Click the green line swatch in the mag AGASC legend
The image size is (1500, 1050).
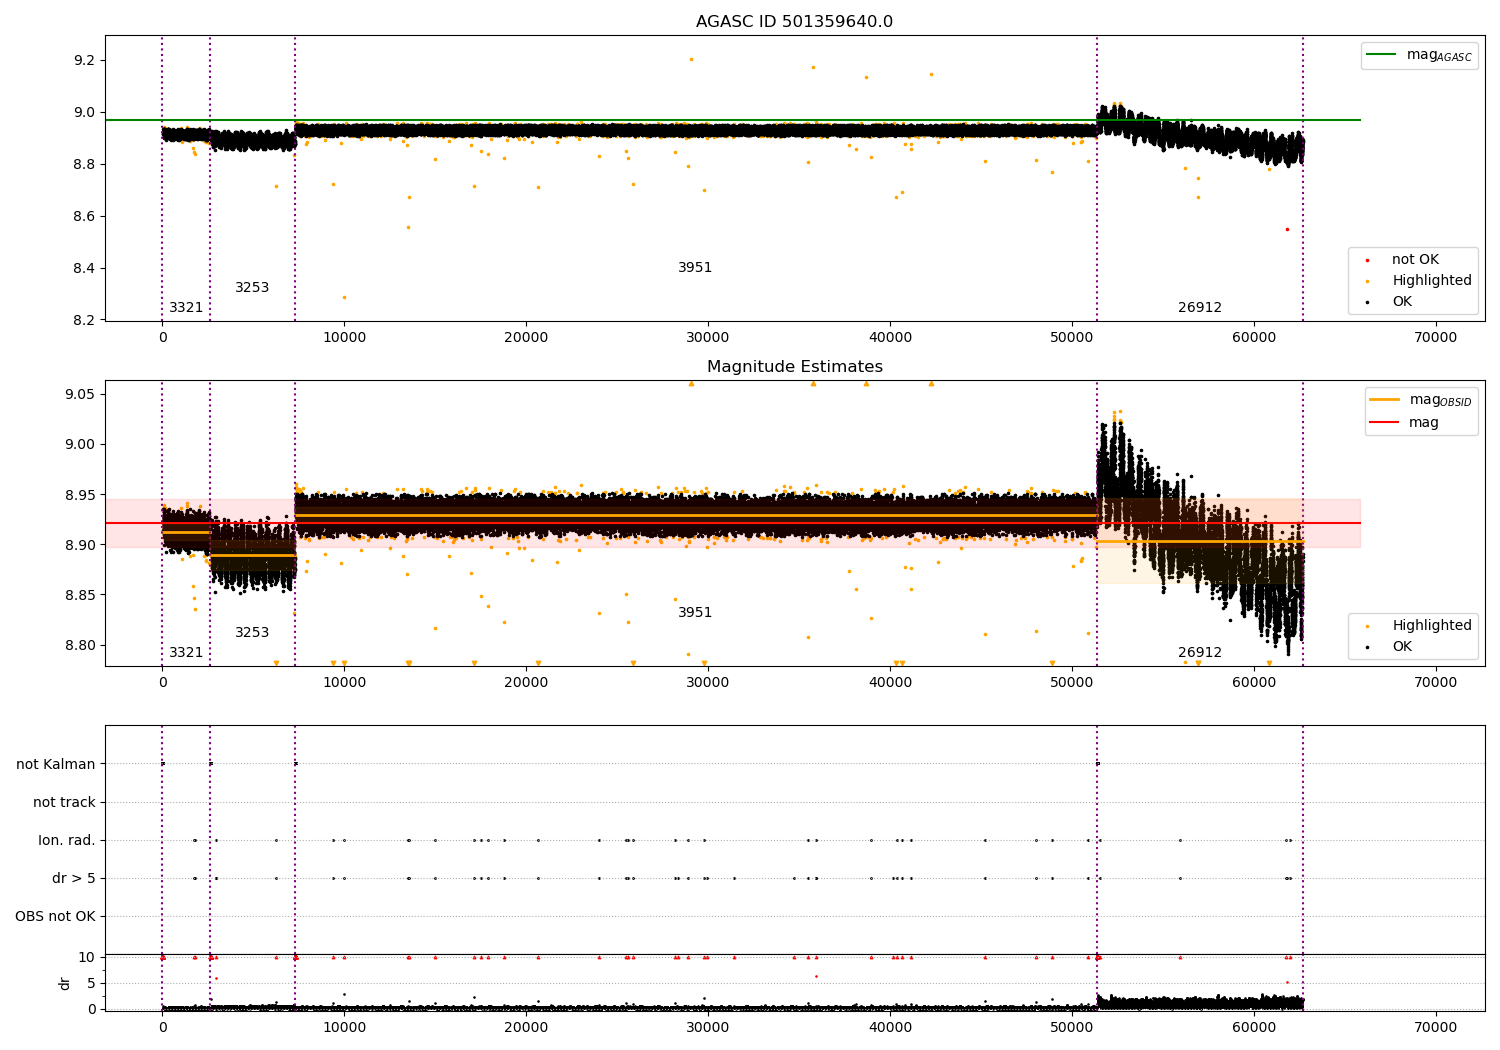pos(1382,55)
